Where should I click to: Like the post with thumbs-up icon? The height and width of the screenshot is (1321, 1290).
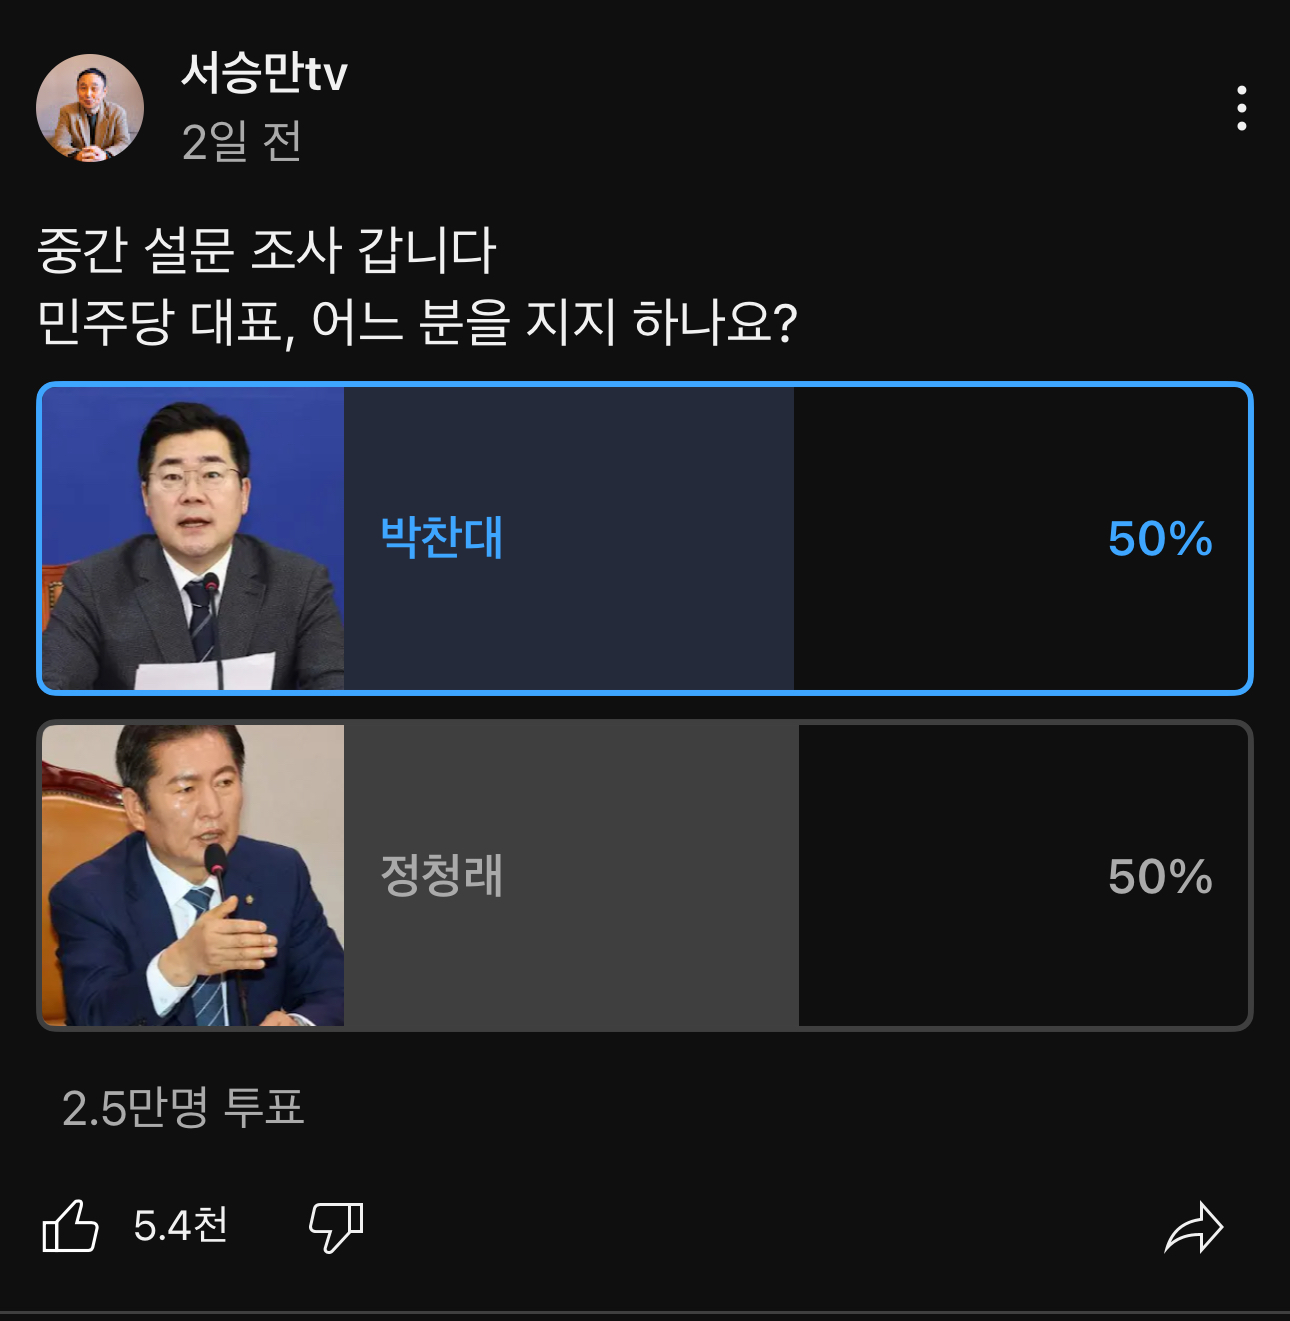click(x=71, y=1226)
